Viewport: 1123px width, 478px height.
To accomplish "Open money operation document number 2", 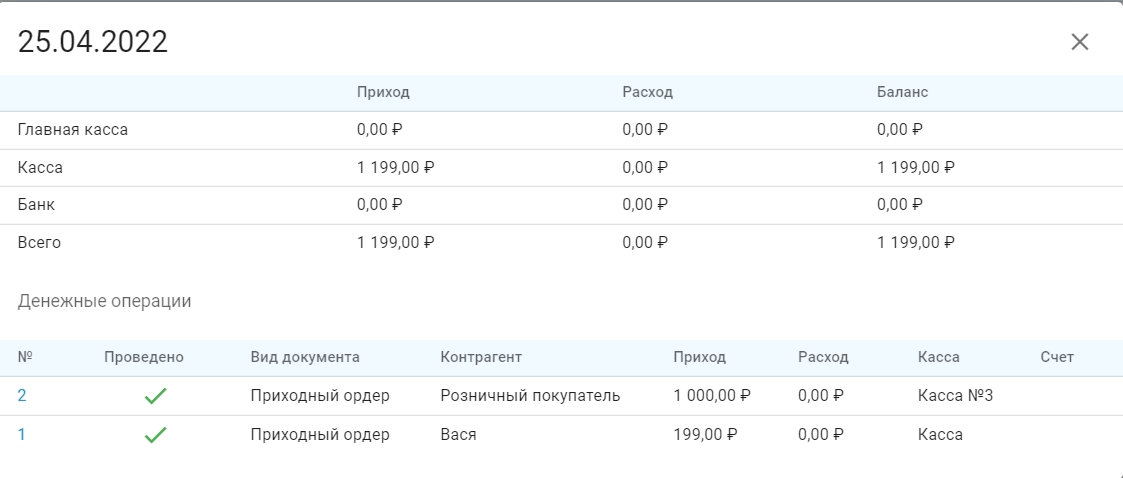I will pyautogui.click(x=22, y=396).
